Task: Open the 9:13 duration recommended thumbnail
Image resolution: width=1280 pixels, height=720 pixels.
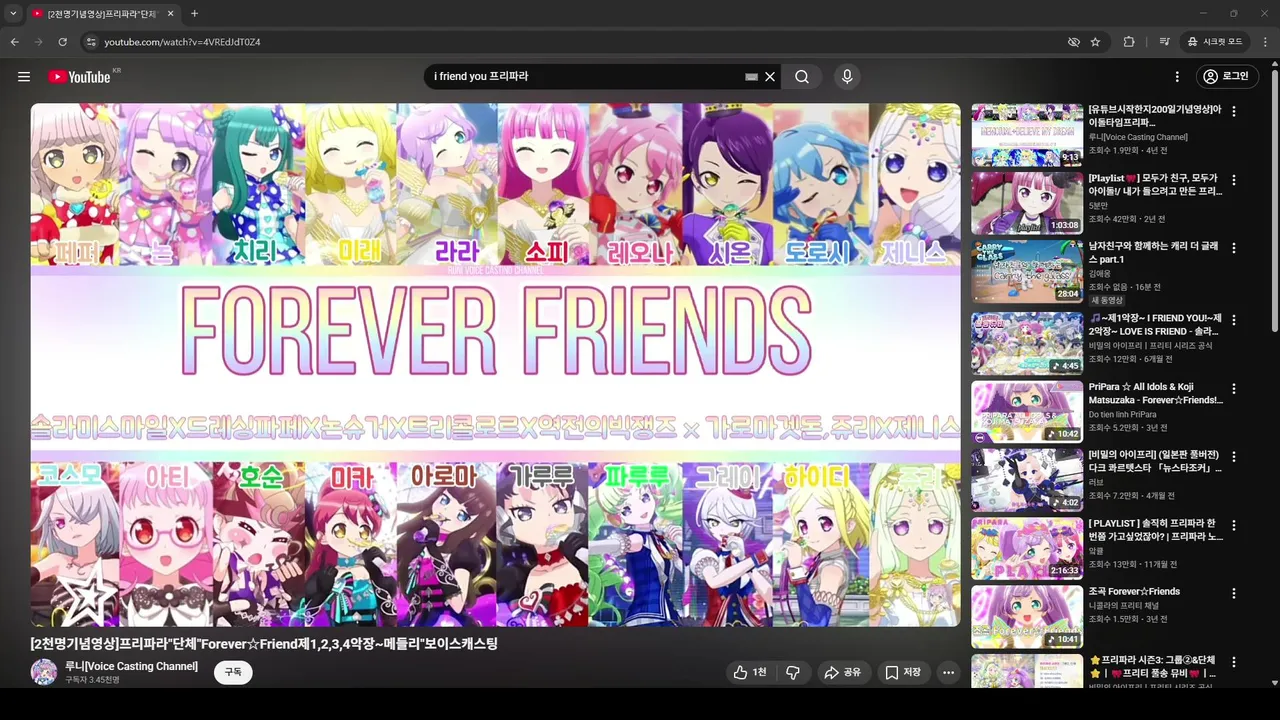Action: pyautogui.click(x=1027, y=135)
